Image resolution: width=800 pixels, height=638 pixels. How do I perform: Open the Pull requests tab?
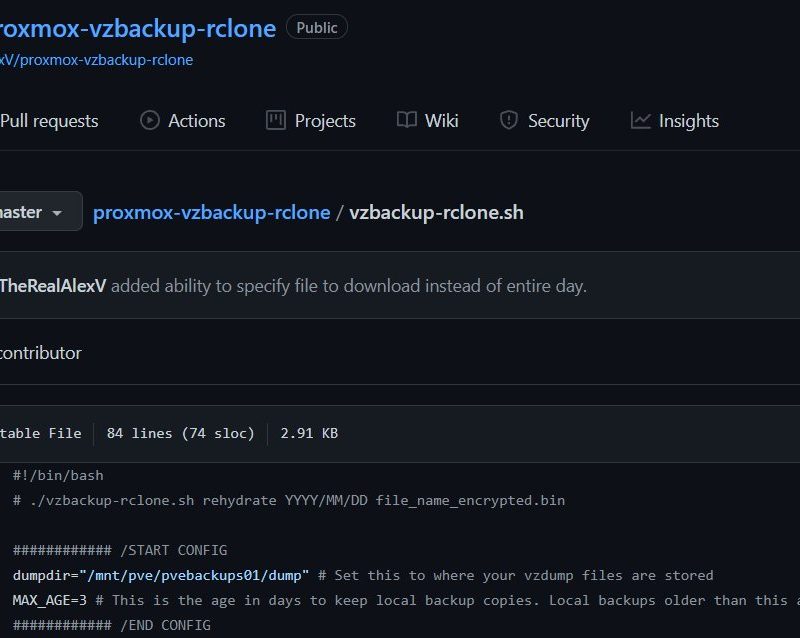(49, 121)
